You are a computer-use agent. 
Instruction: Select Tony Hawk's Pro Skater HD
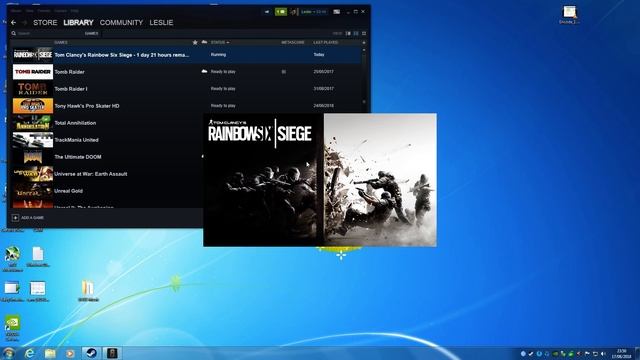click(186, 106)
